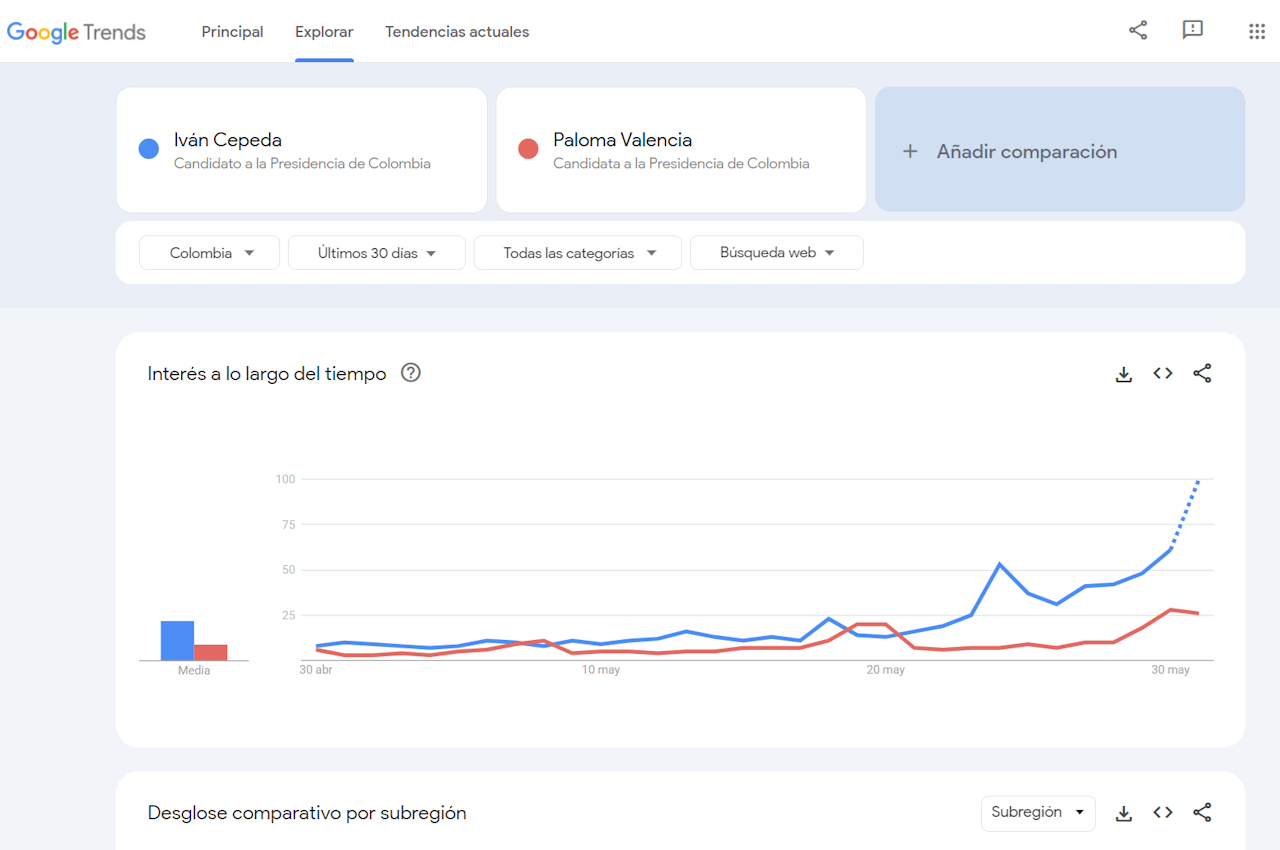1280x850 pixels.
Task: Open the send feedback icon
Action: click(1192, 30)
